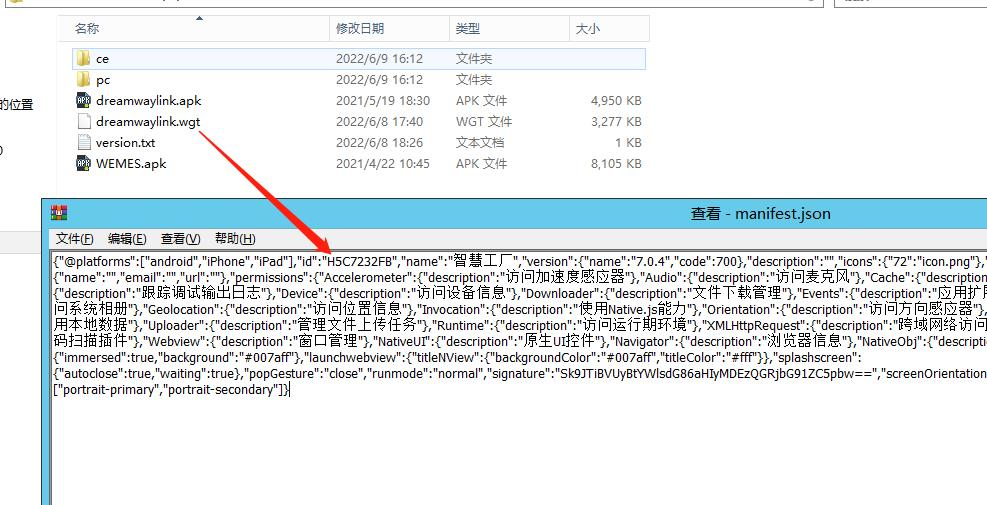The image size is (987, 505).
Task: Click the WinRAR viewer title bar icon
Action: tap(60, 214)
